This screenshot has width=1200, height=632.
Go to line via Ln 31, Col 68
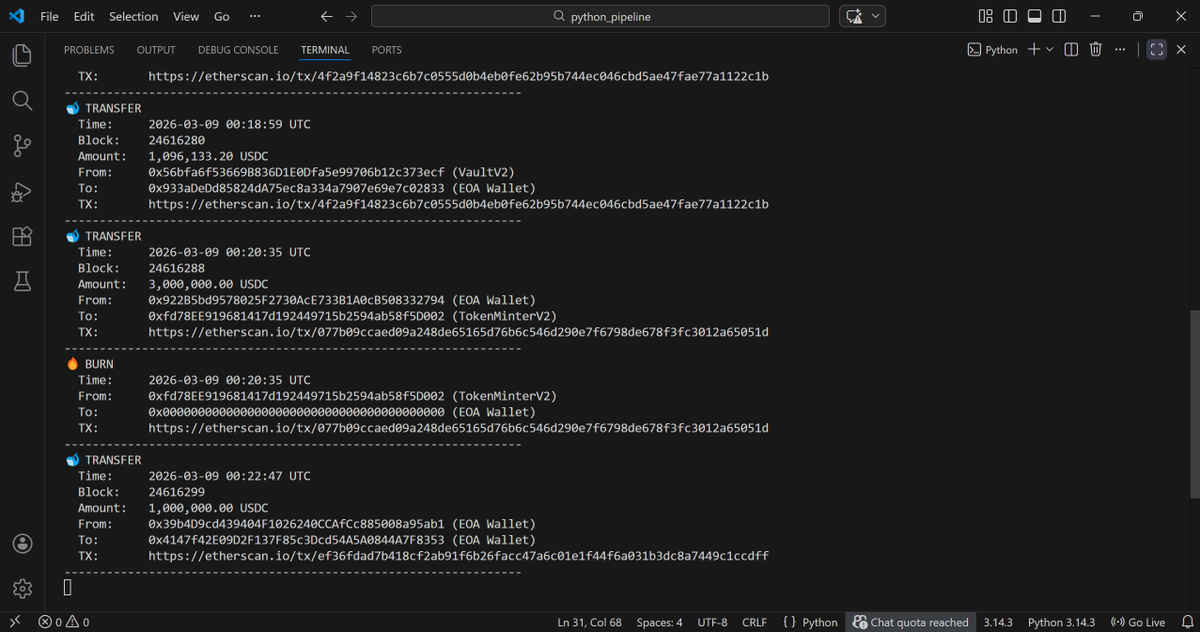coord(589,622)
